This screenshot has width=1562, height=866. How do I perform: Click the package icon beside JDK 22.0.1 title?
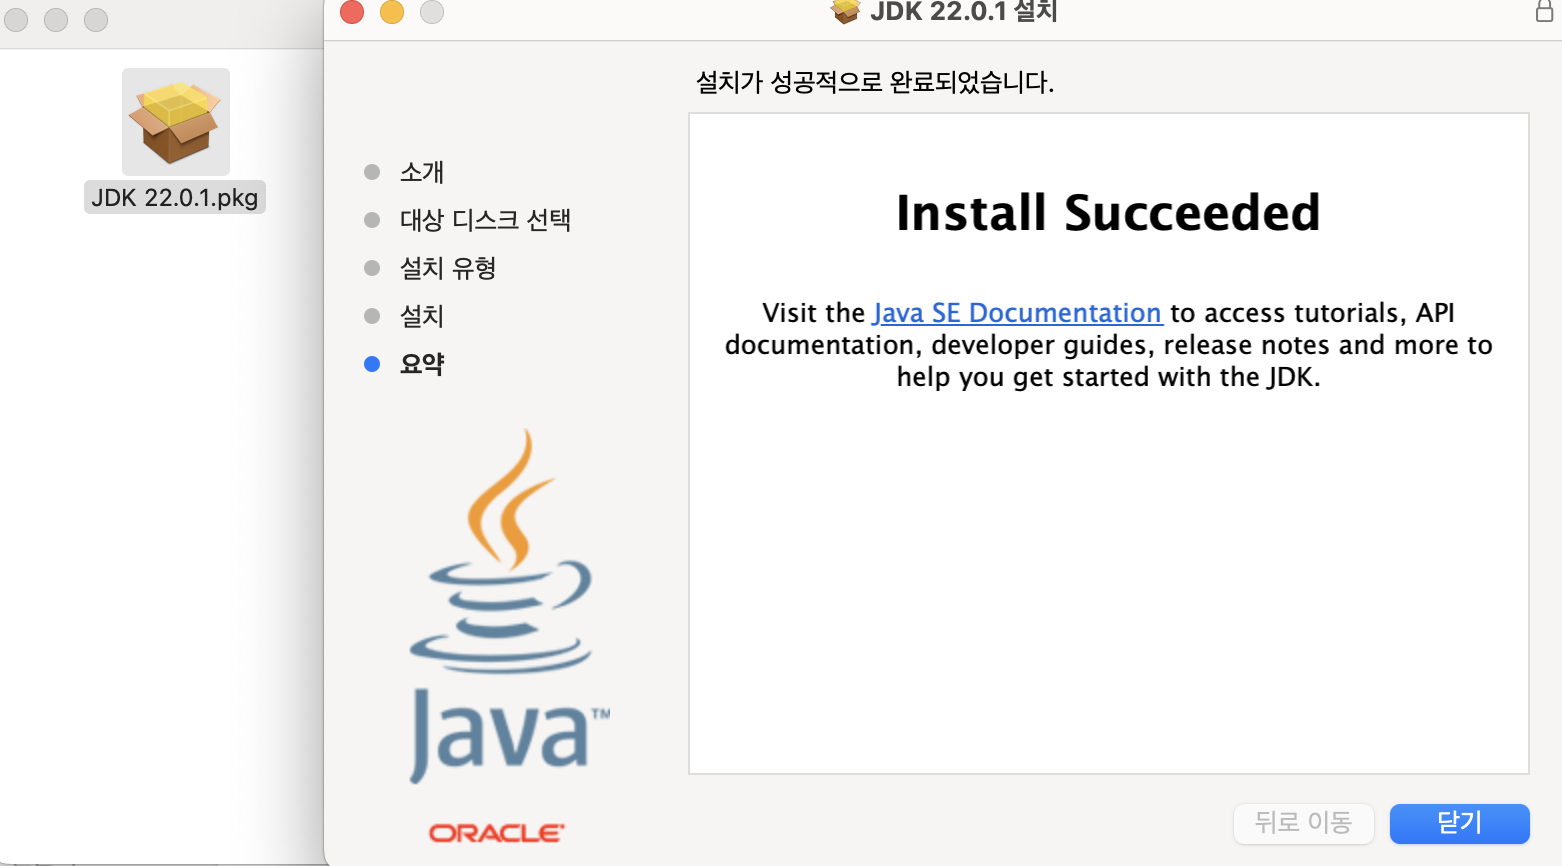click(x=845, y=11)
